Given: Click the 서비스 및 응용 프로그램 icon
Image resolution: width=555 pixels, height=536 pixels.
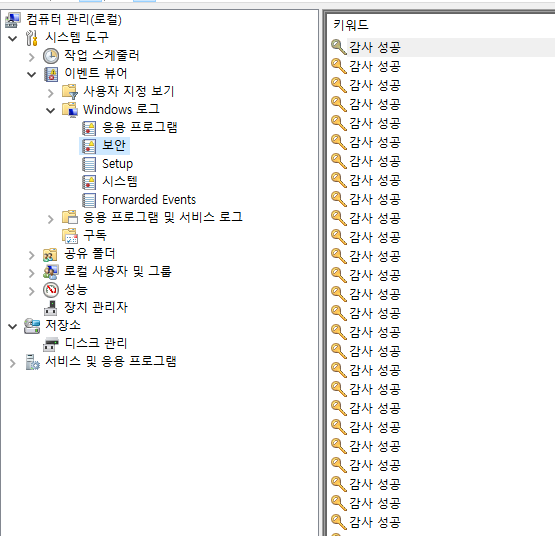Looking at the screenshot, I should click(x=33, y=362).
